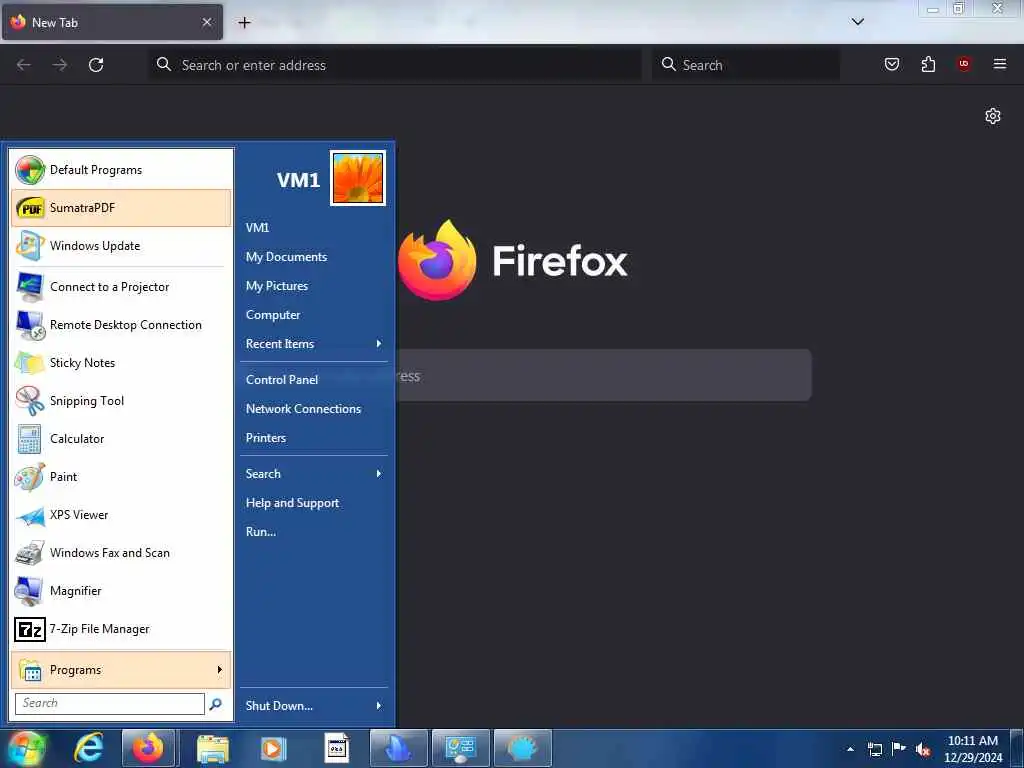
Task: Open the Pocket save icon
Action: [x=892, y=64]
